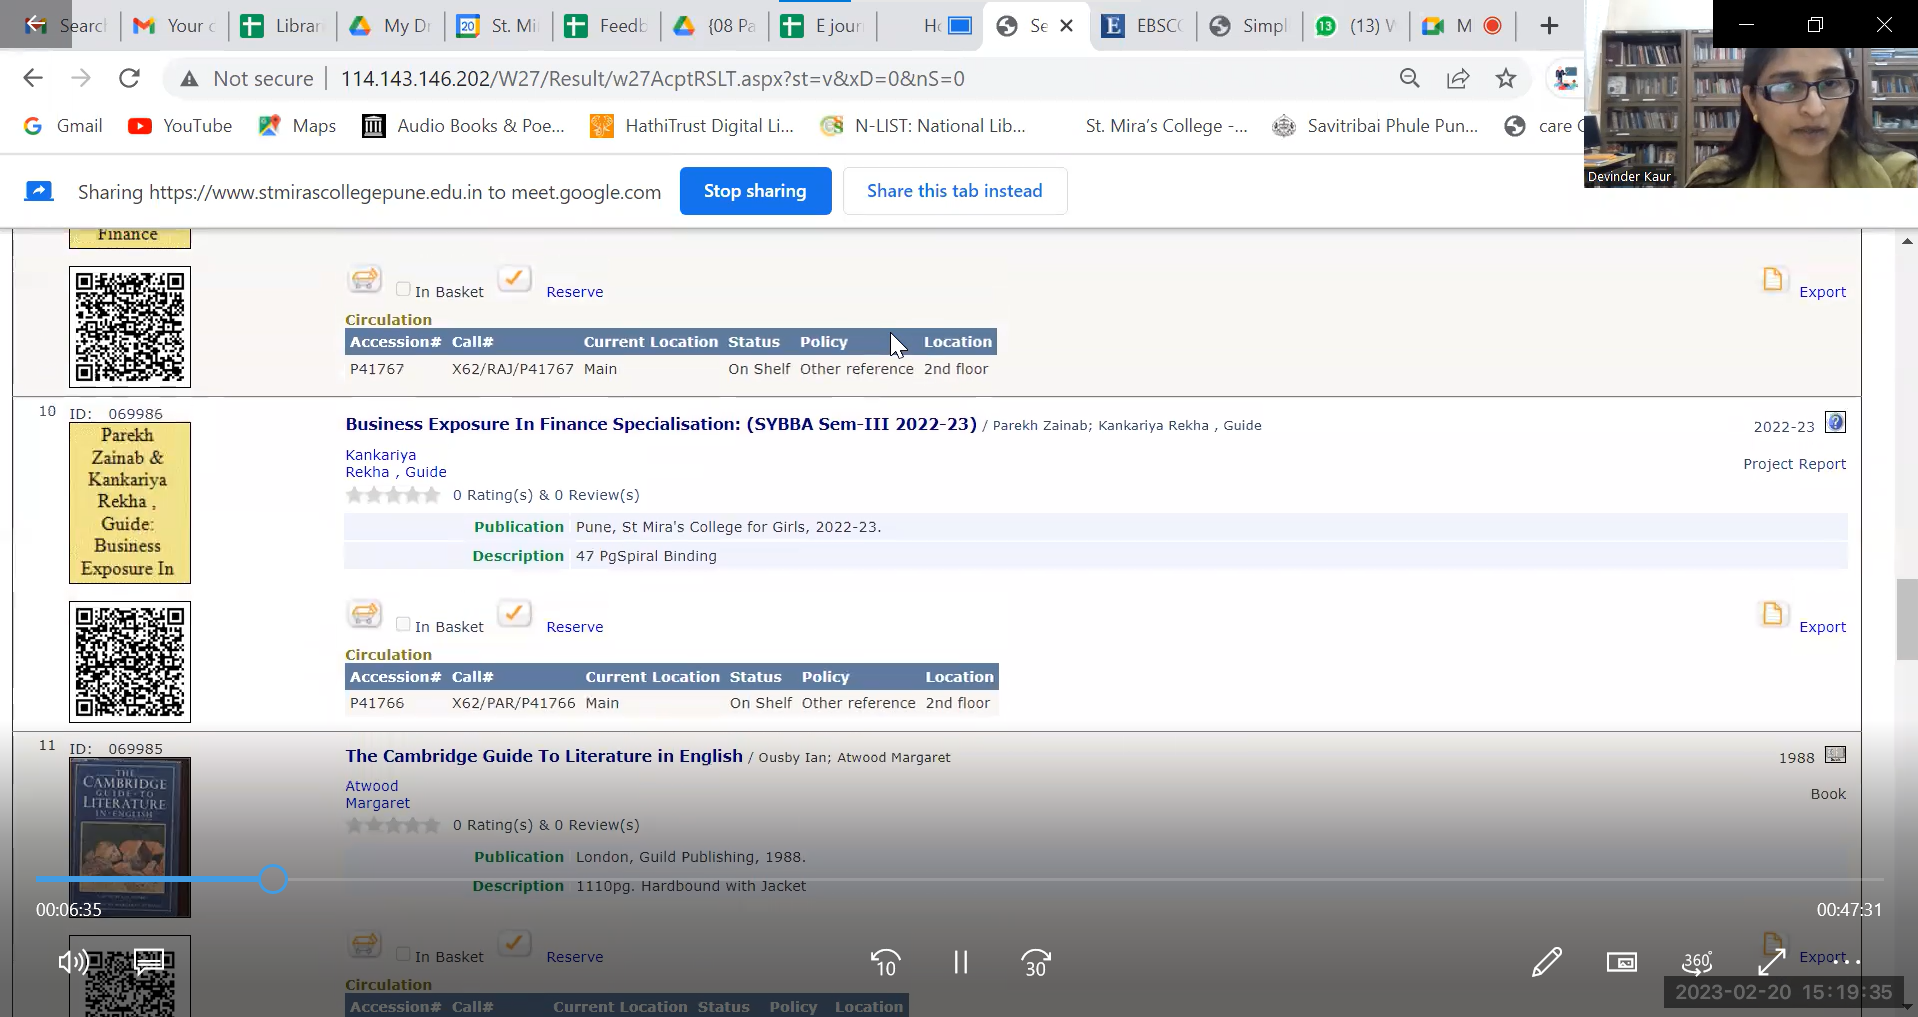Tick In Basket checkbox for Business Exposure record
Screen dimensions: 1918x1017
[403, 625]
